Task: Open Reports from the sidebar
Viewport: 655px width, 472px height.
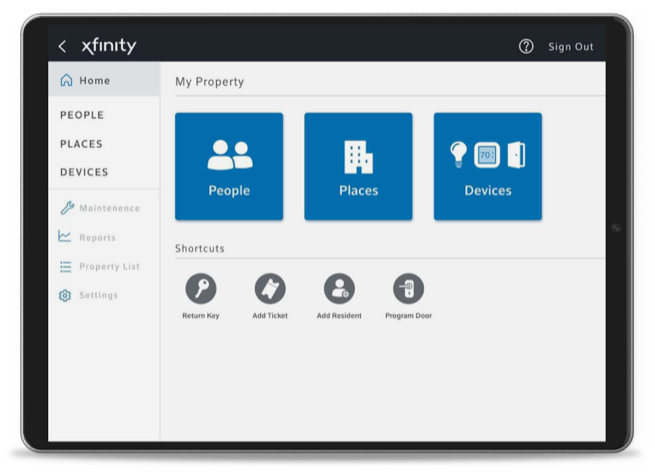Action: [97, 238]
